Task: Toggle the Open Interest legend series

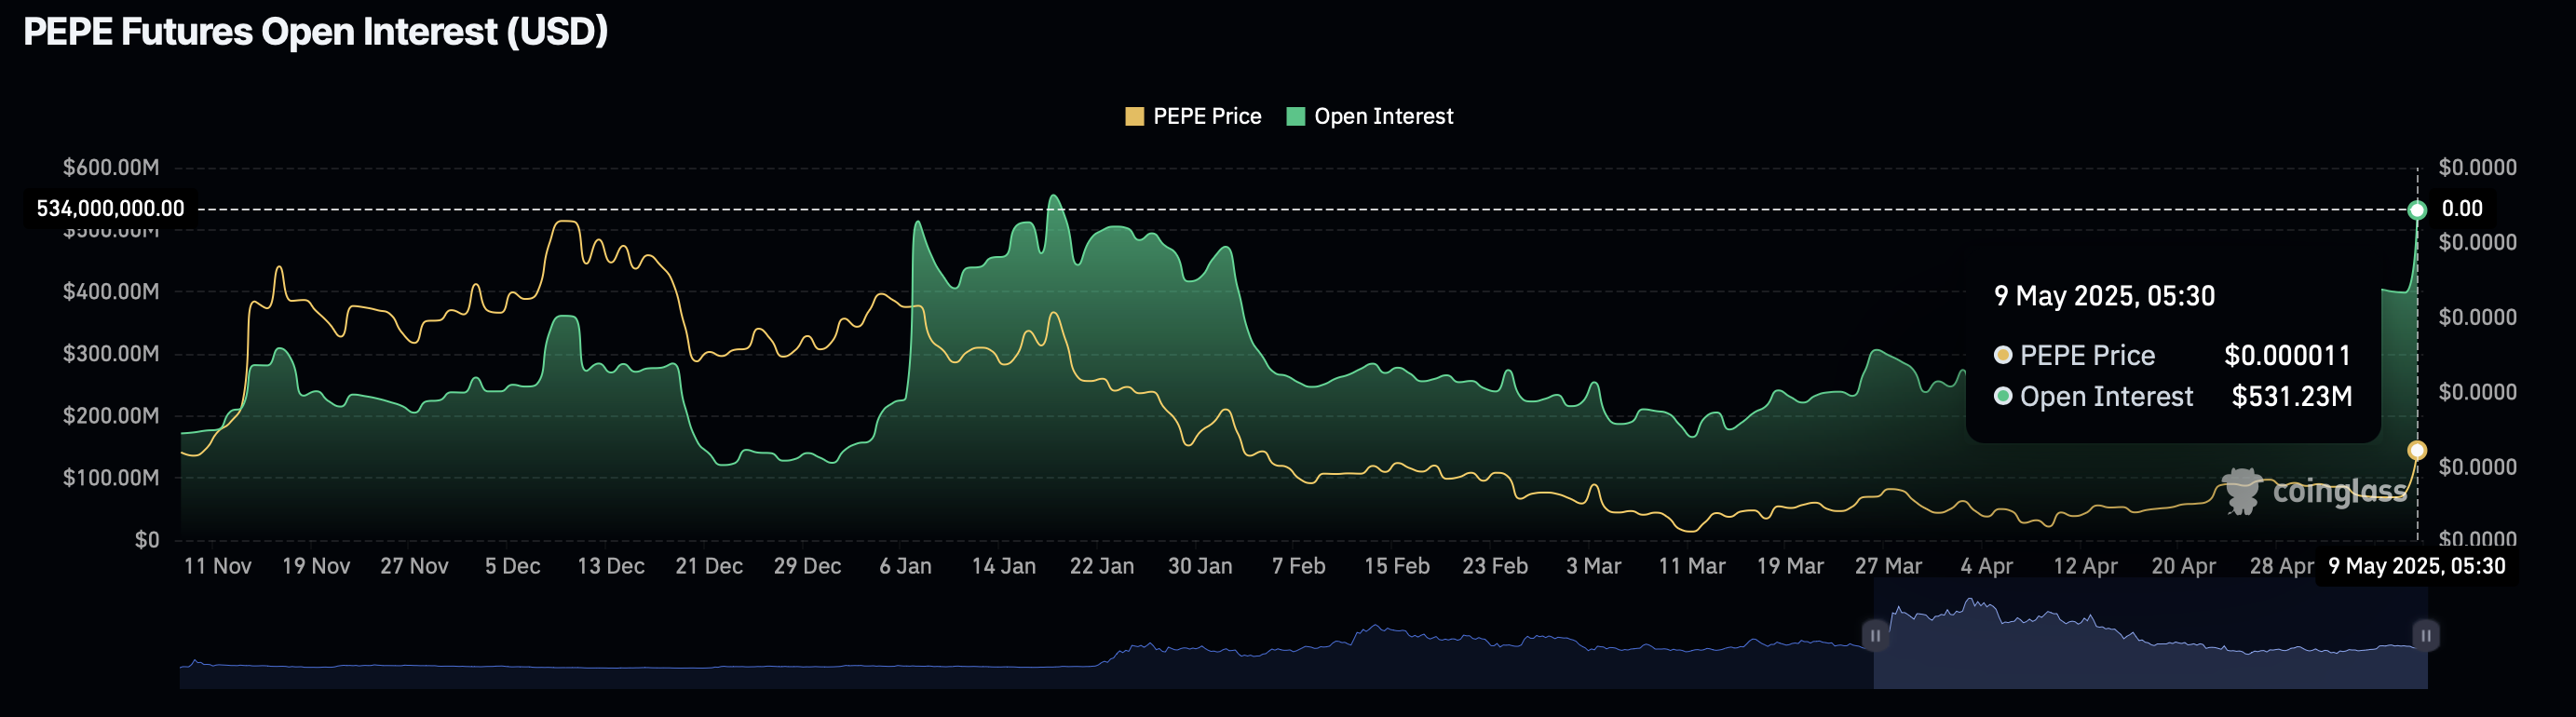Action: click(x=1369, y=116)
